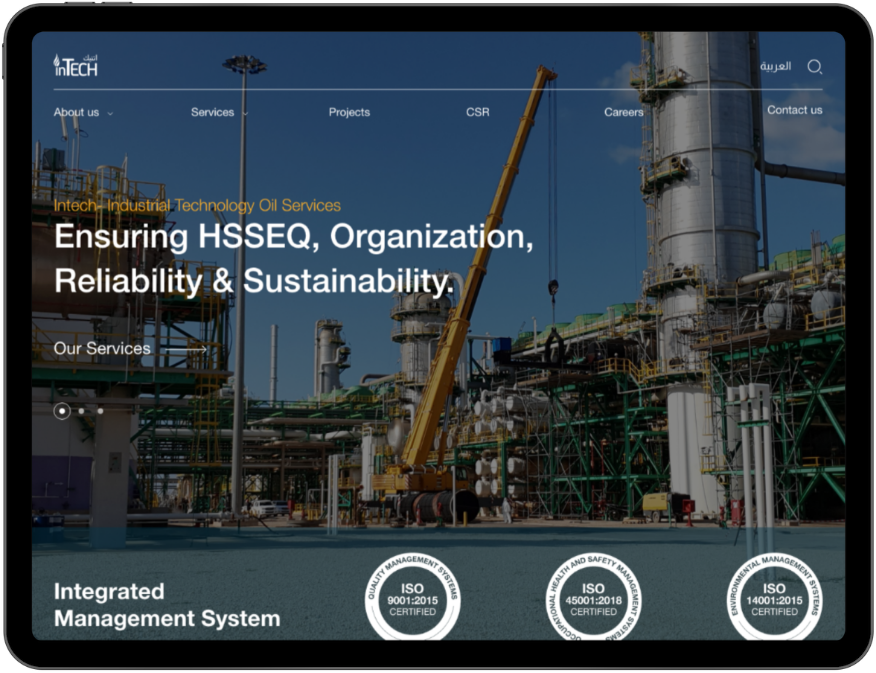Click the inTECH logo
Image resolution: width=876 pixels, height=673 pixels.
(x=76, y=66)
